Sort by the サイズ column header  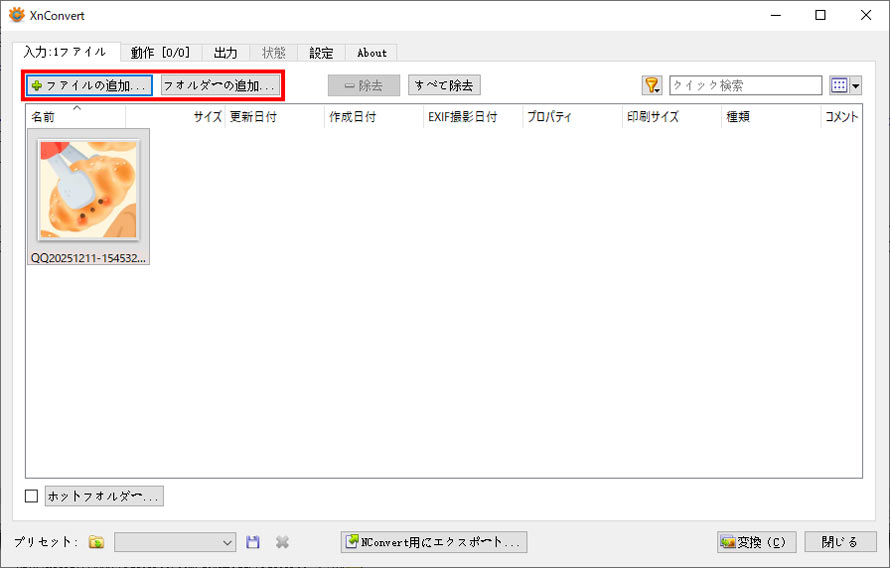(175, 116)
